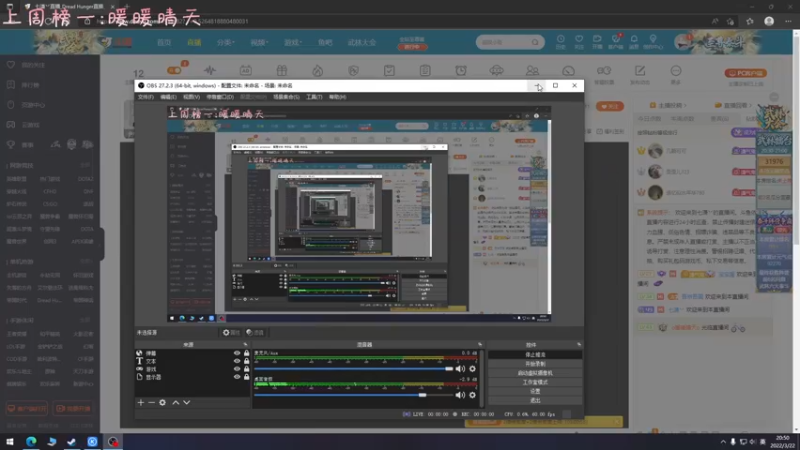
Task: Add a new source with the plus icon
Action: [141, 403]
